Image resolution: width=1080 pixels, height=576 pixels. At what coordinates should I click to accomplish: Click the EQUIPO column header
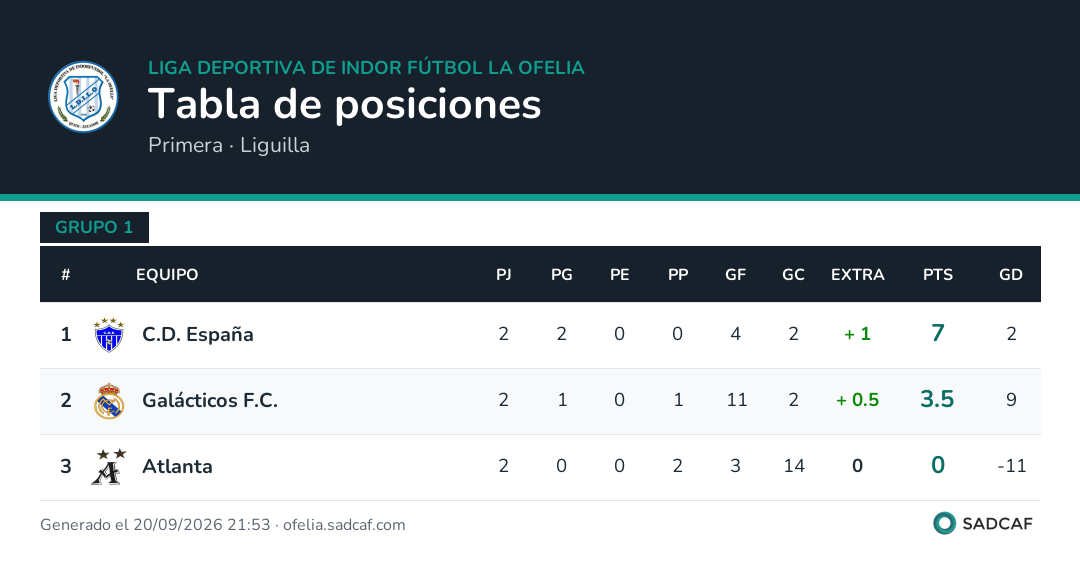pyautogui.click(x=167, y=275)
